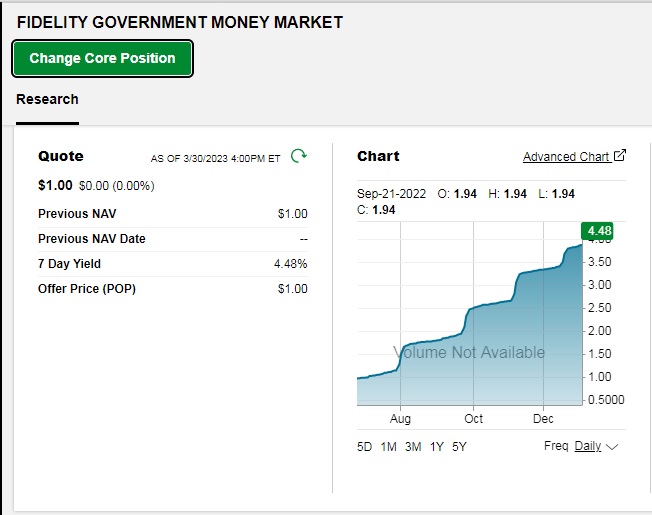Image resolution: width=652 pixels, height=515 pixels.
Task: Click the $0.00 (0.00%) change value
Action: pos(116,186)
